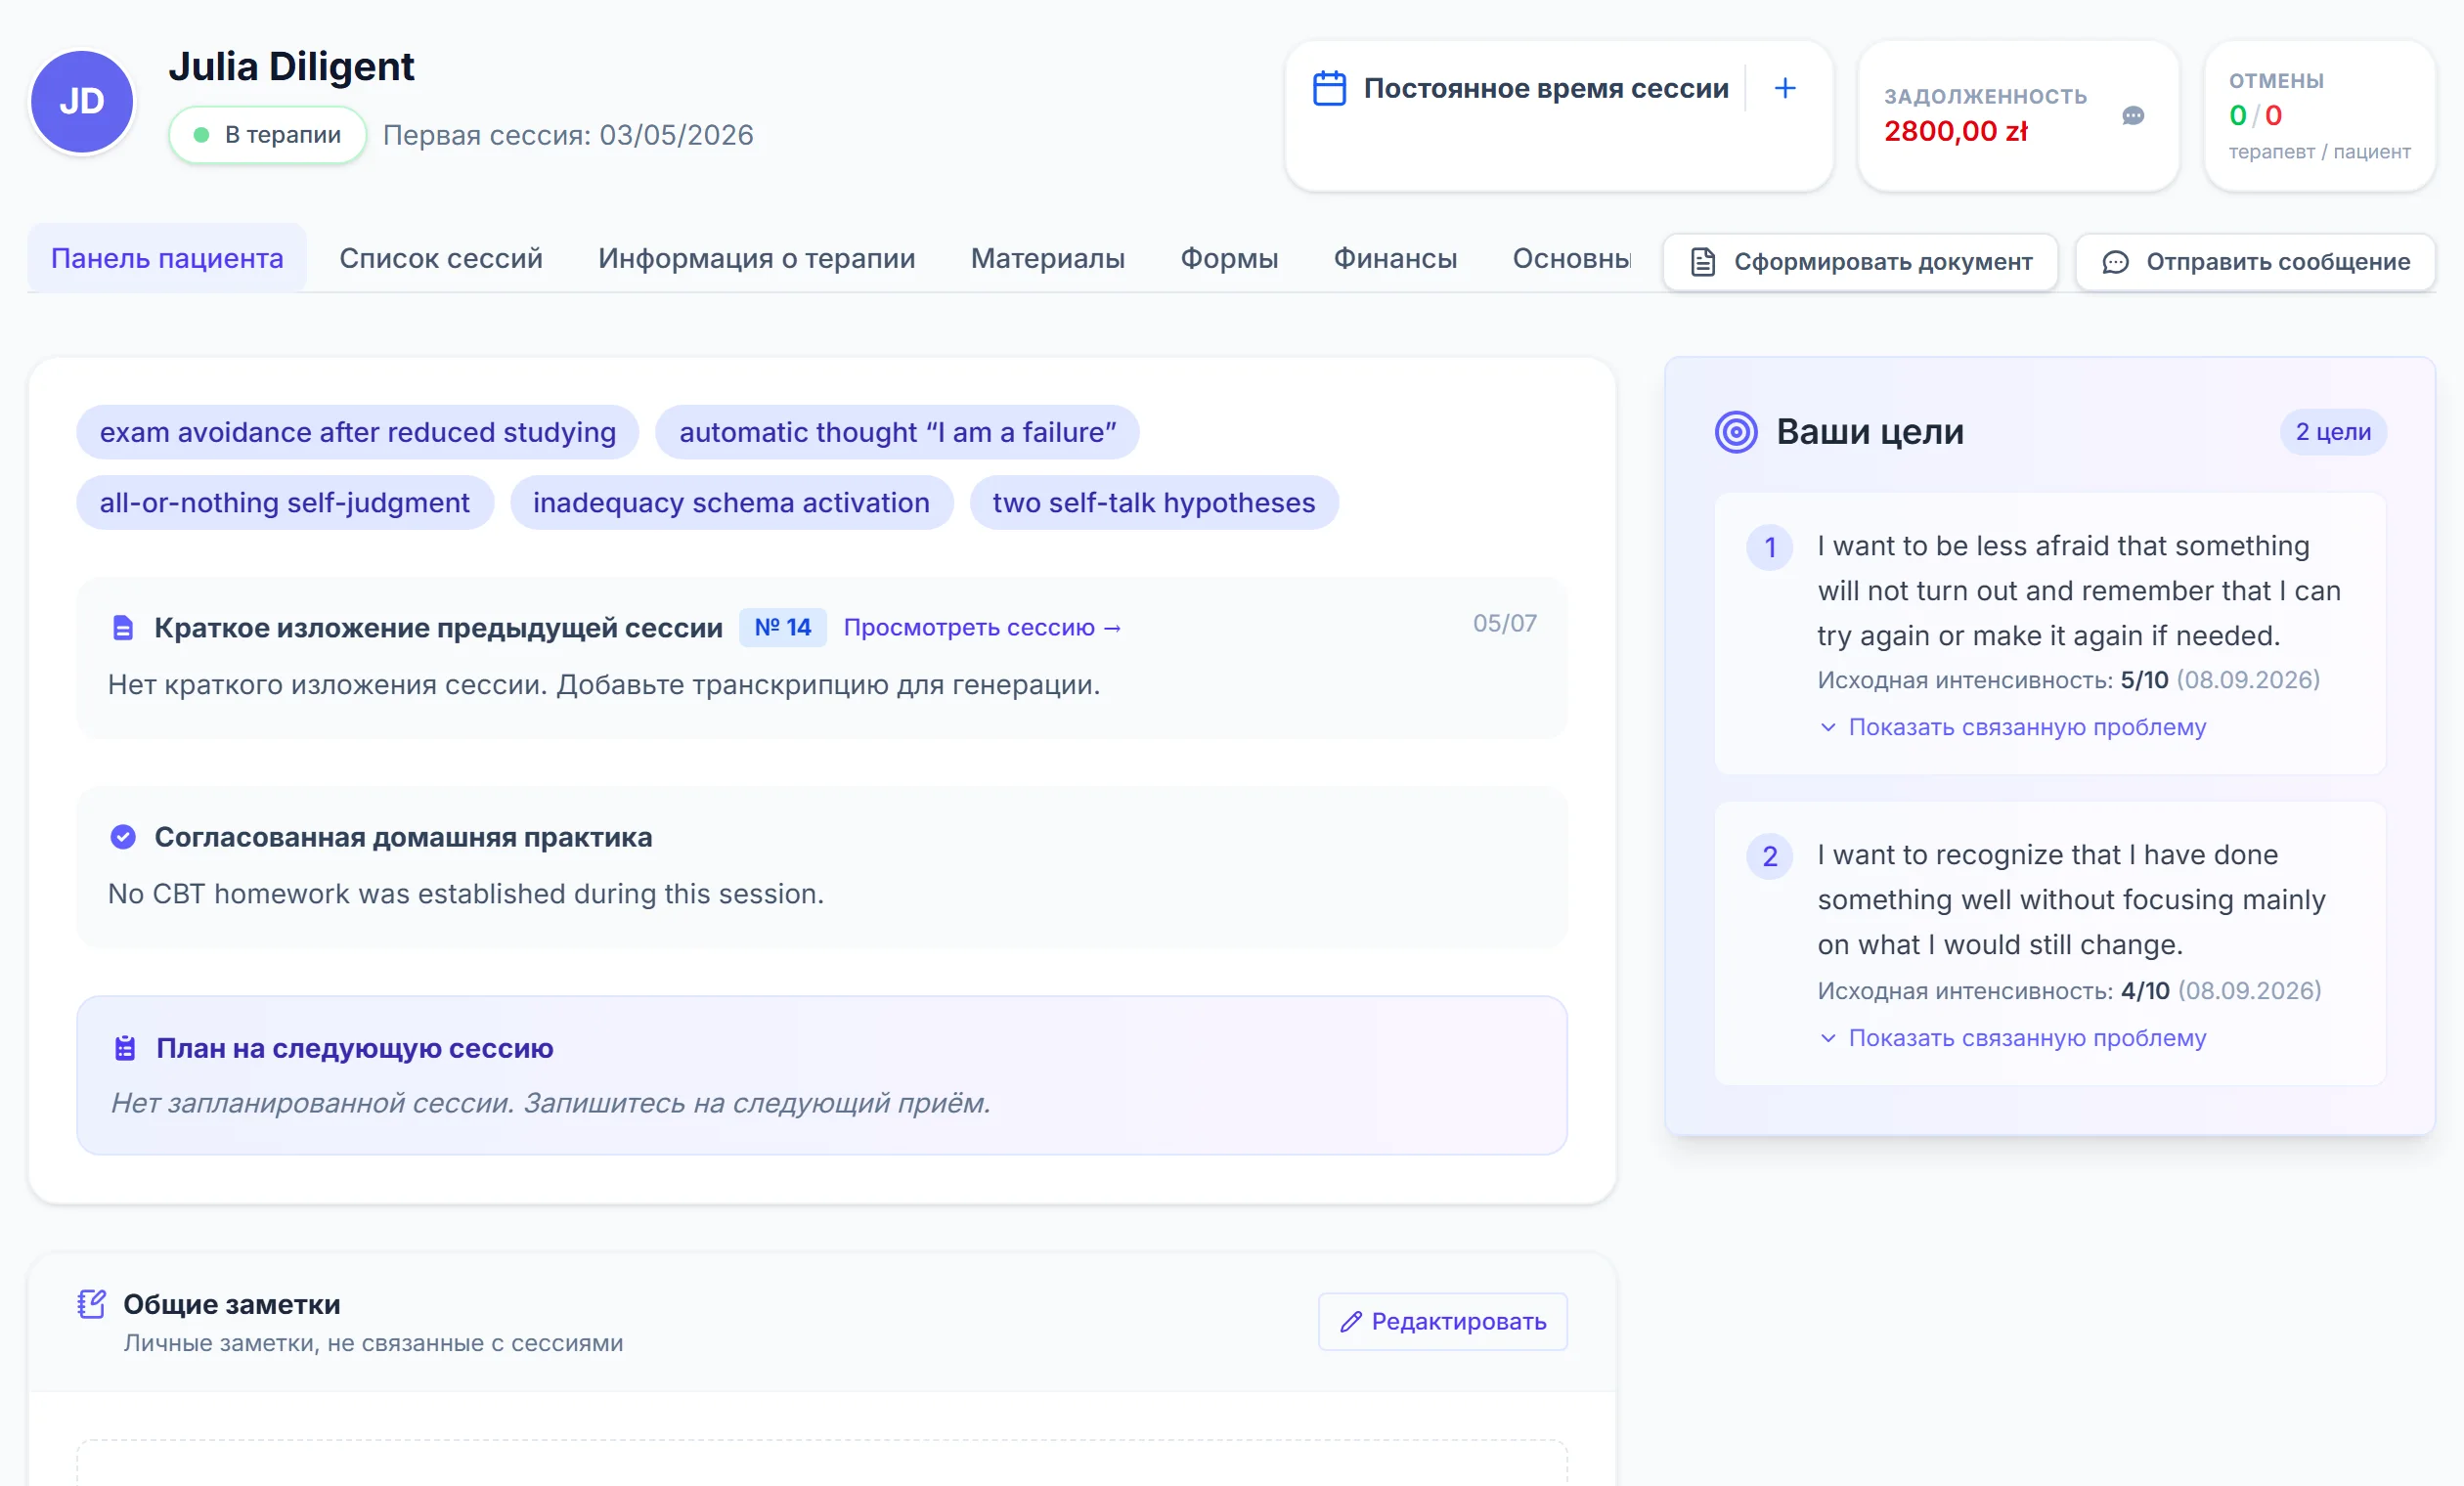Follow the Просмотреть сессию link
Screen dimensions: 2464x1486
click(982, 628)
